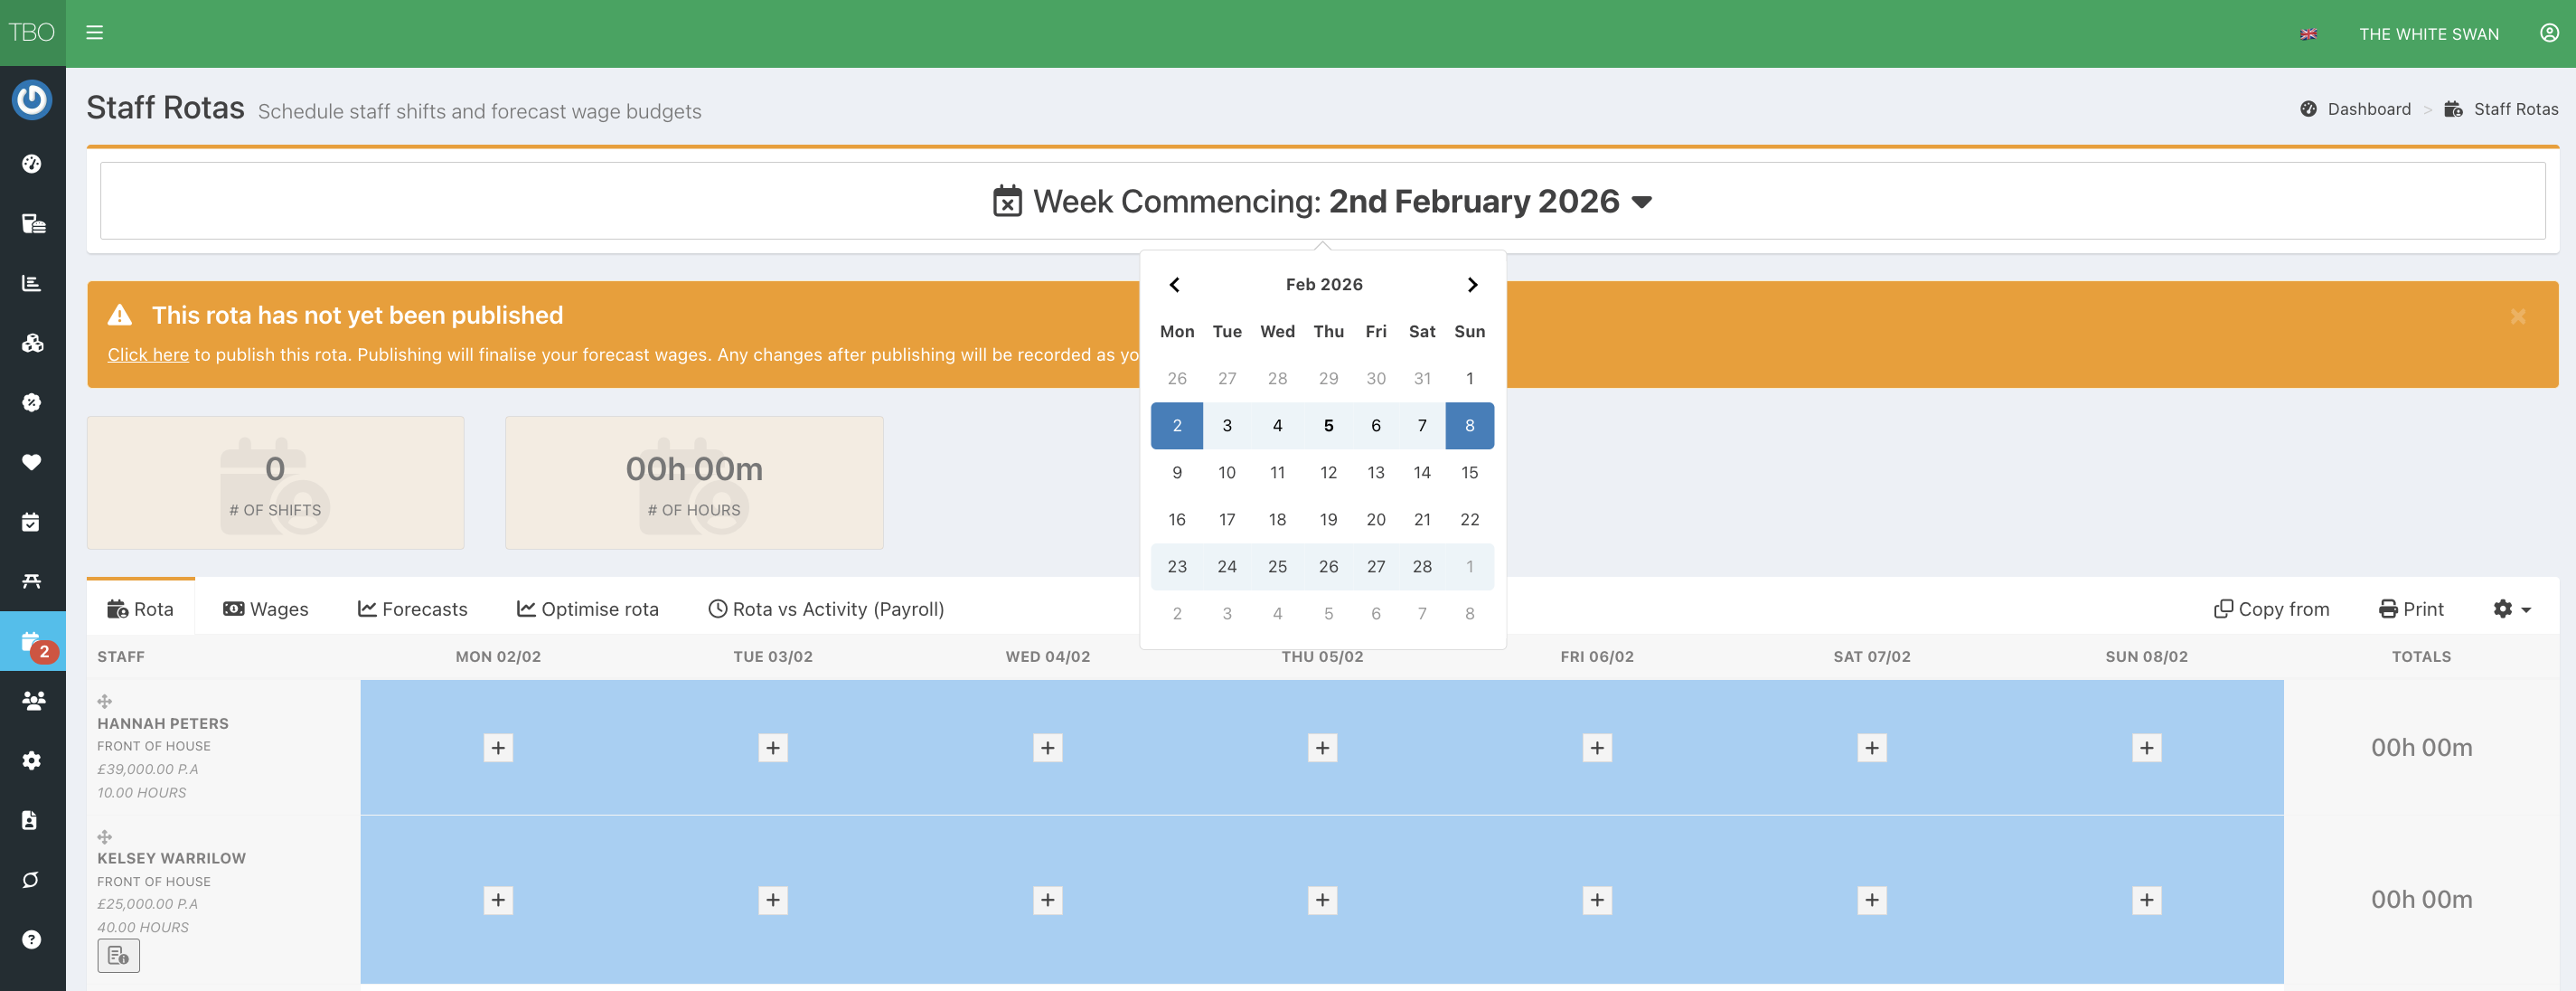This screenshot has width=2576, height=991.
Task: Open Kelsey Warrilow's contract details icon
Action: (x=118, y=955)
